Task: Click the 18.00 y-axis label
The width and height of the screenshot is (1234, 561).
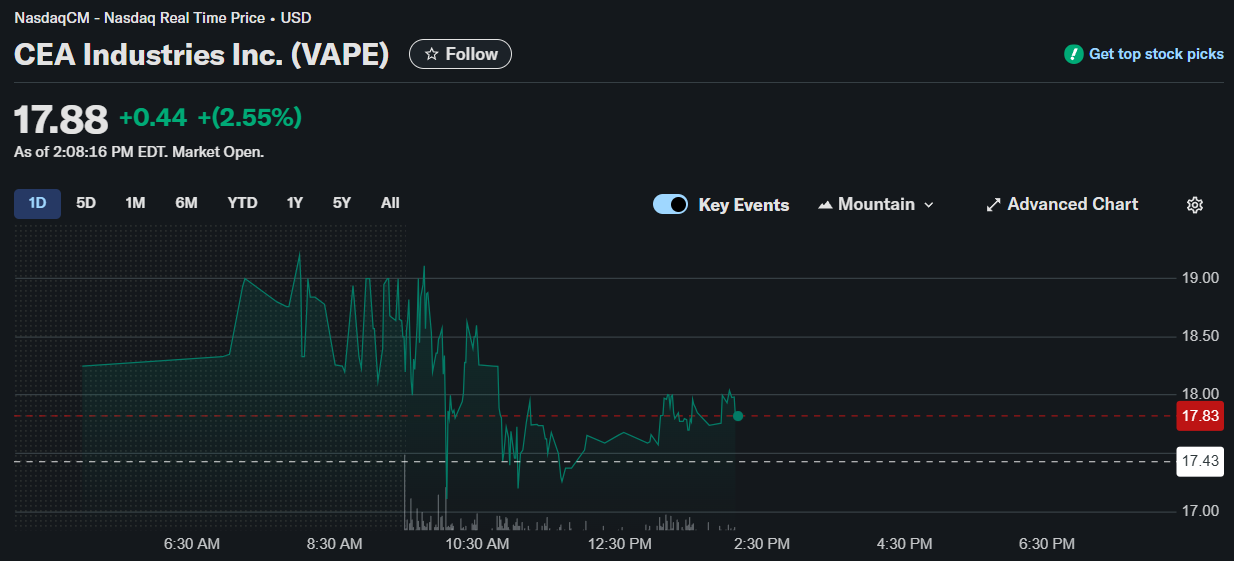Action: click(x=1200, y=394)
